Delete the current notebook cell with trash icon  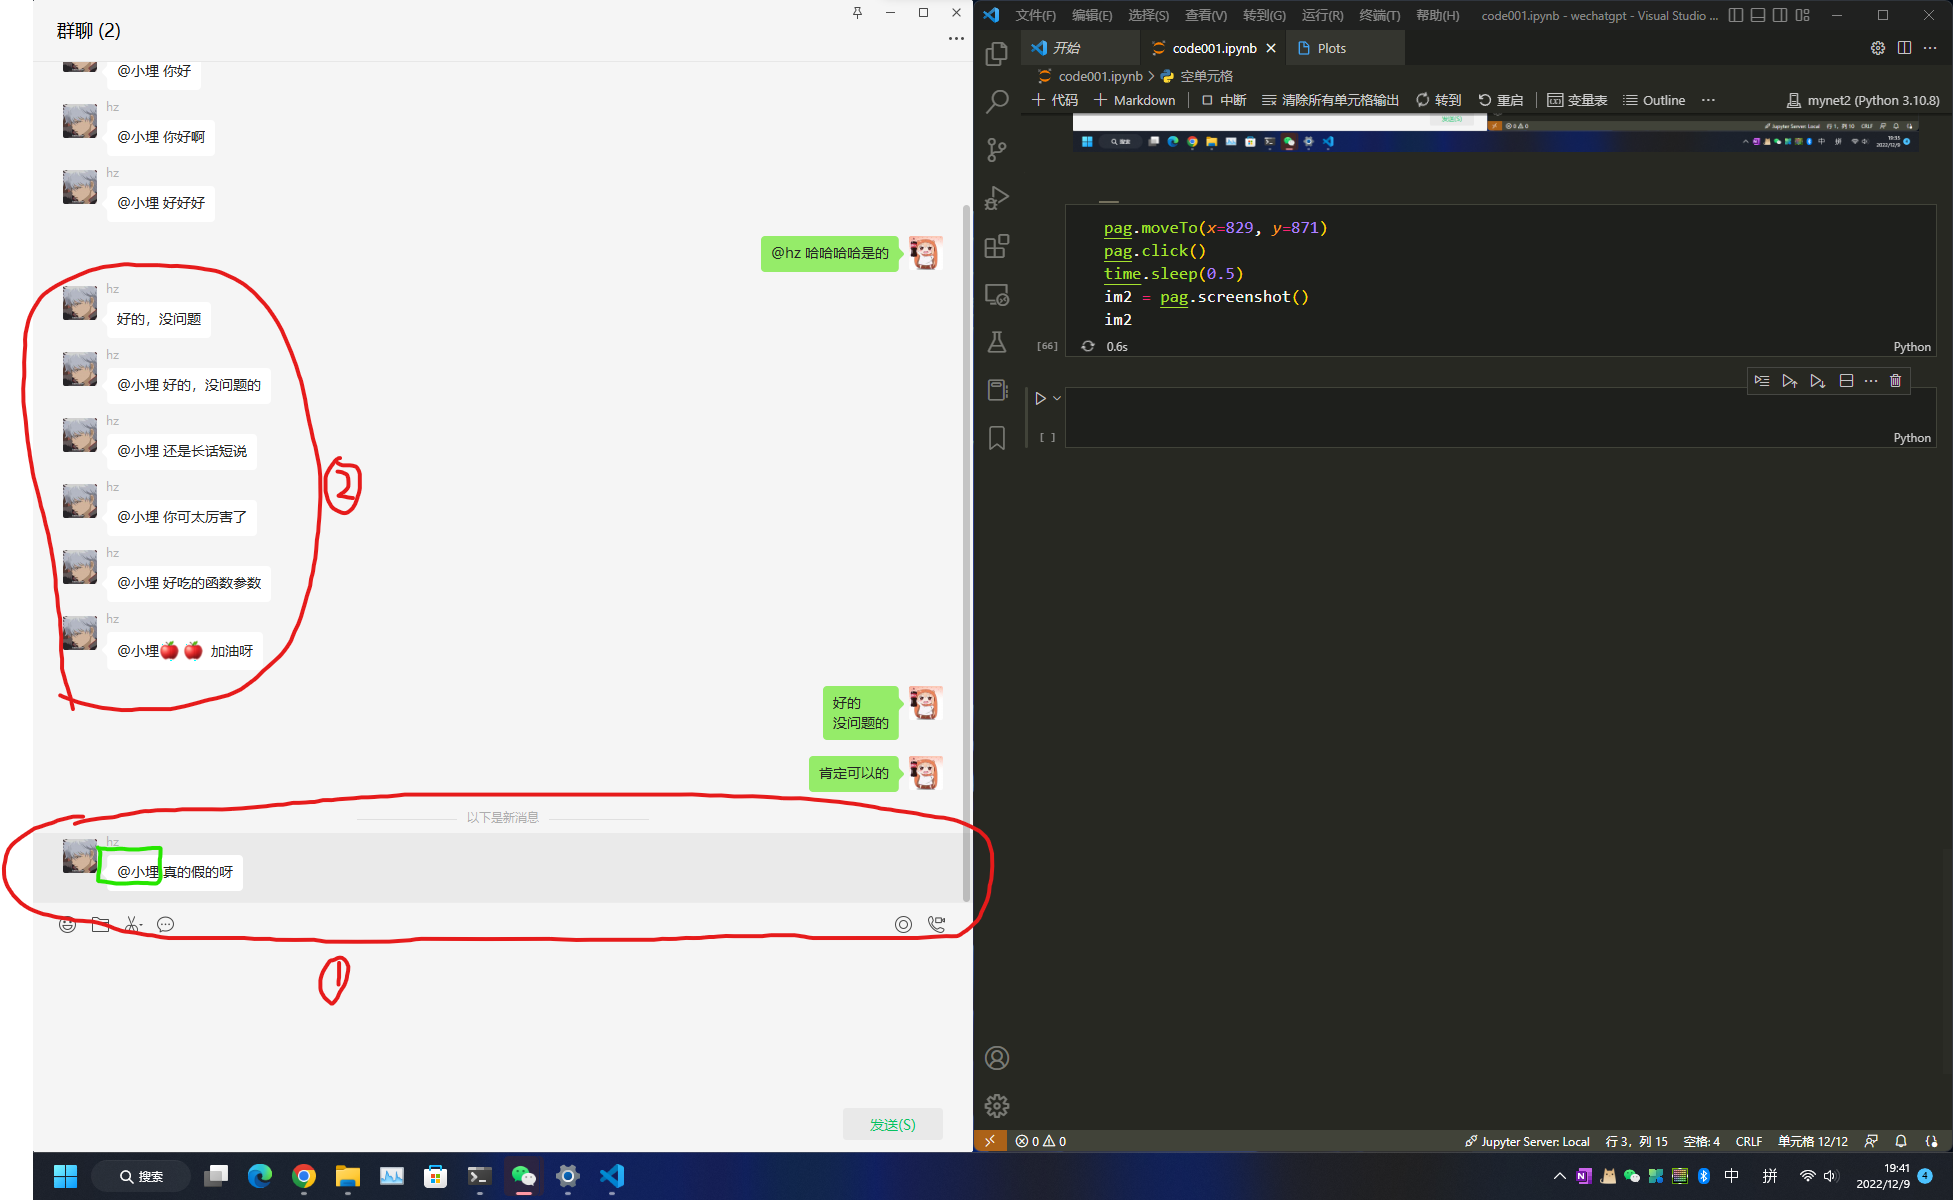point(1895,381)
